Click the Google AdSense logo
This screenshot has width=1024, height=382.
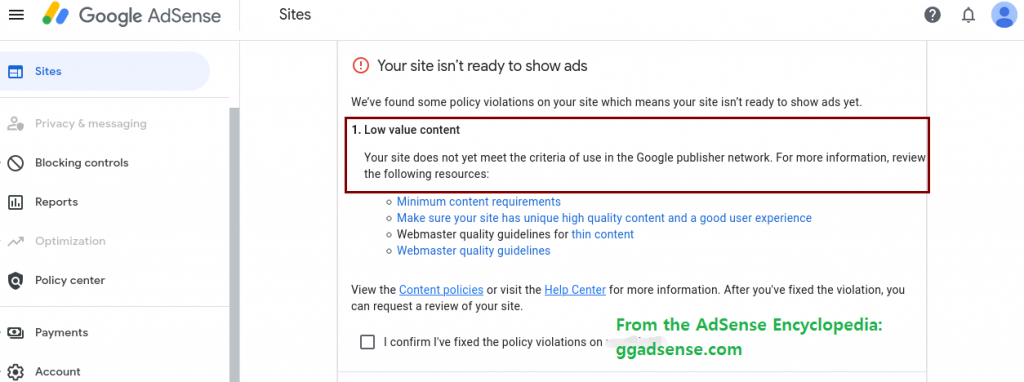point(131,14)
